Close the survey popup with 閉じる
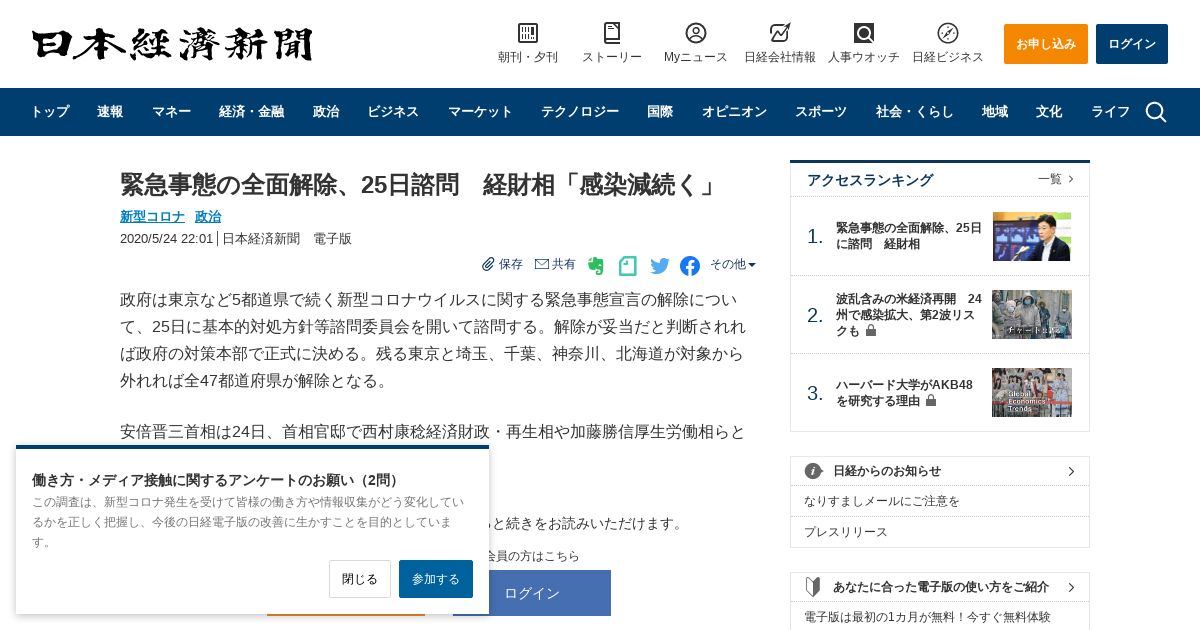Image resolution: width=1200 pixels, height=630 pixels. click(360, 579)
